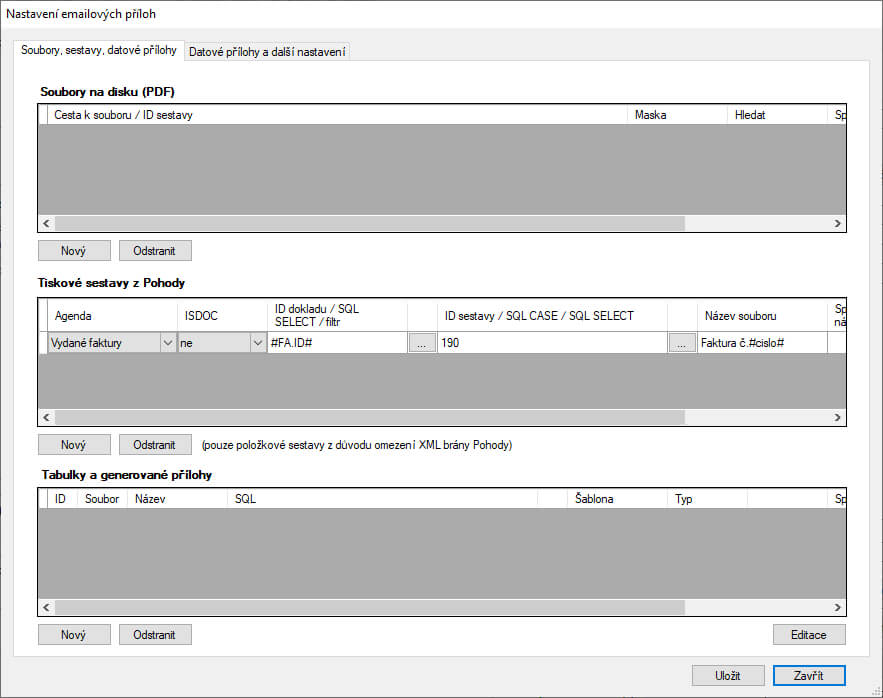Screen dimensions: 883x698
Task: Click left scroll arrow in Tiskové sestavy table
Action: click(46, 417)
